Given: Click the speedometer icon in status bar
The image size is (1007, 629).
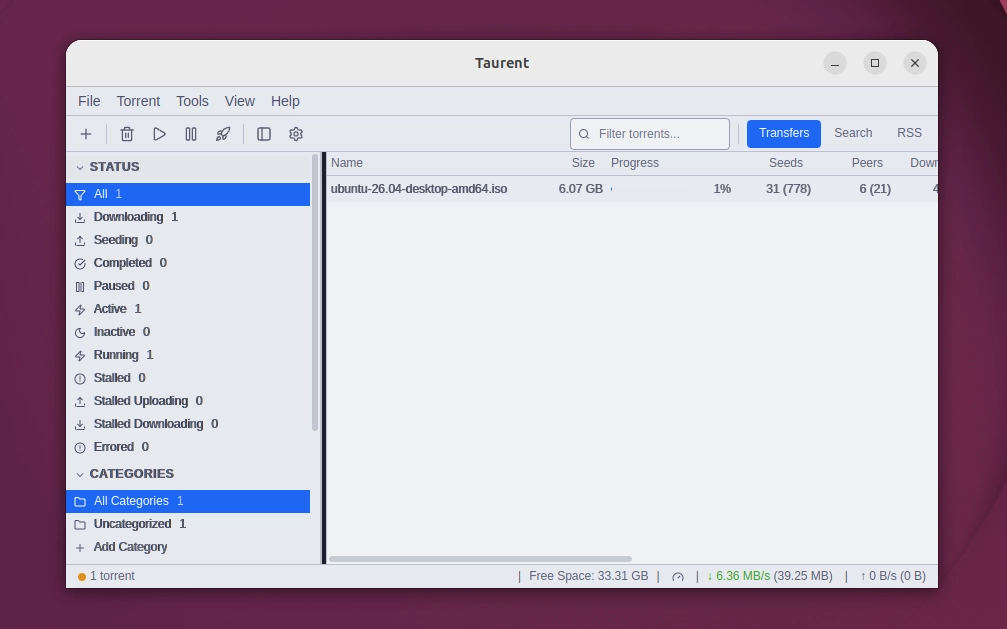Looking at the screenshot, I should click(x=678, y=576).
